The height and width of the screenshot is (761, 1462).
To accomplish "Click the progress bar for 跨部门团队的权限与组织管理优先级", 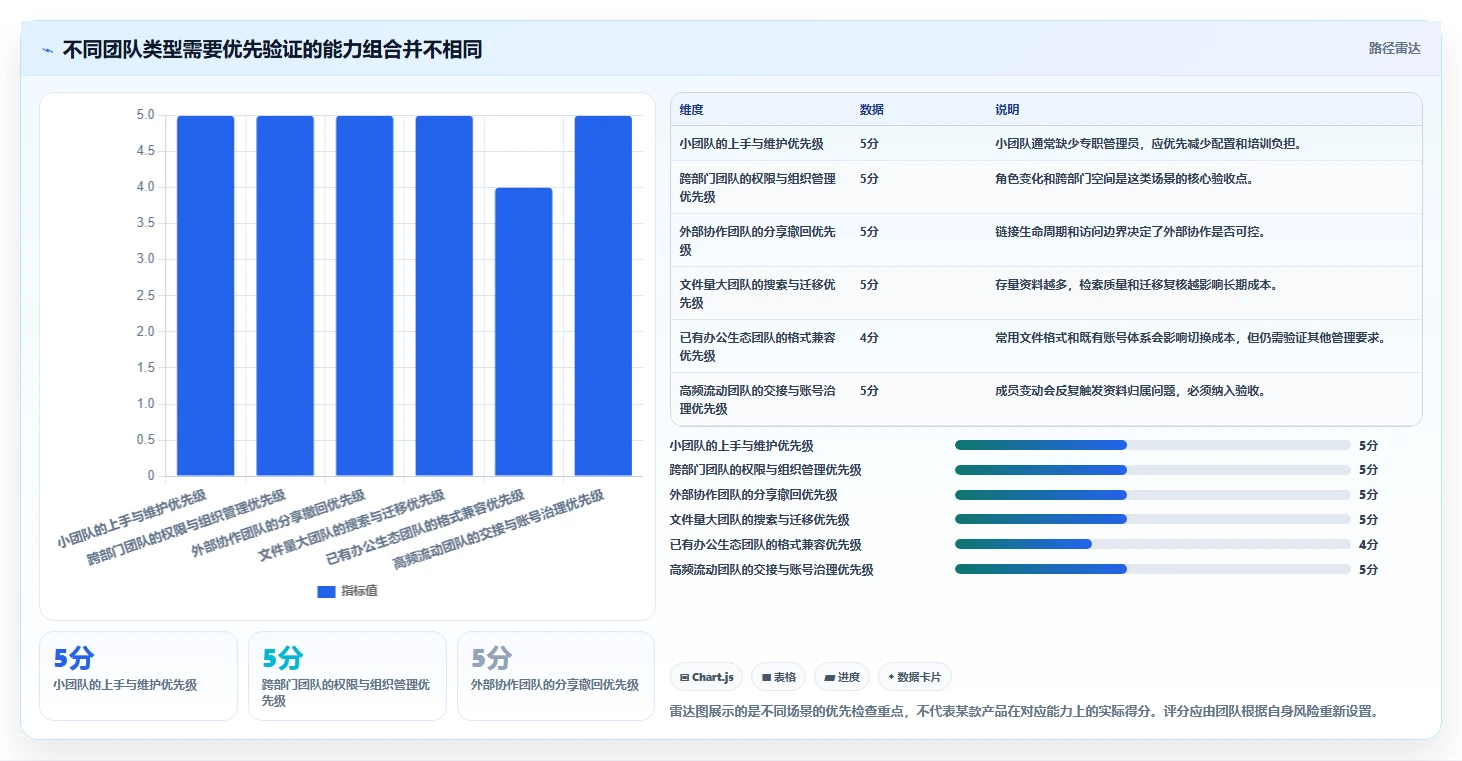I will click(x=1152, y=470).
